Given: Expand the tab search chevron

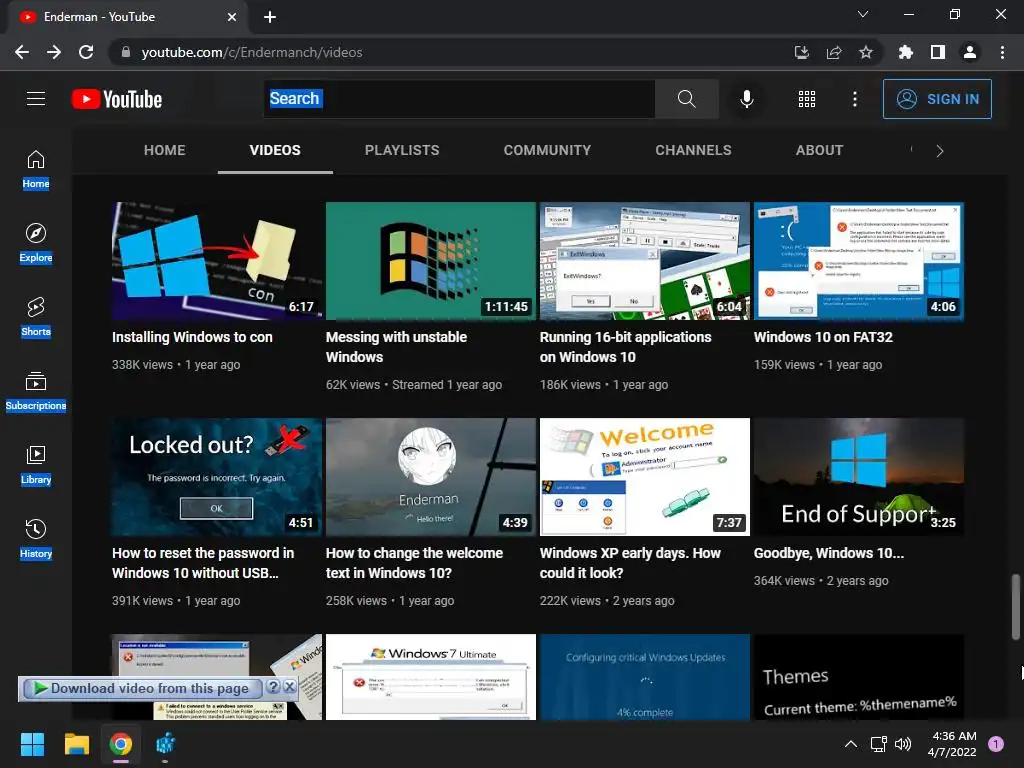Looking at the screenshot, I should click(x=863, y=14).
